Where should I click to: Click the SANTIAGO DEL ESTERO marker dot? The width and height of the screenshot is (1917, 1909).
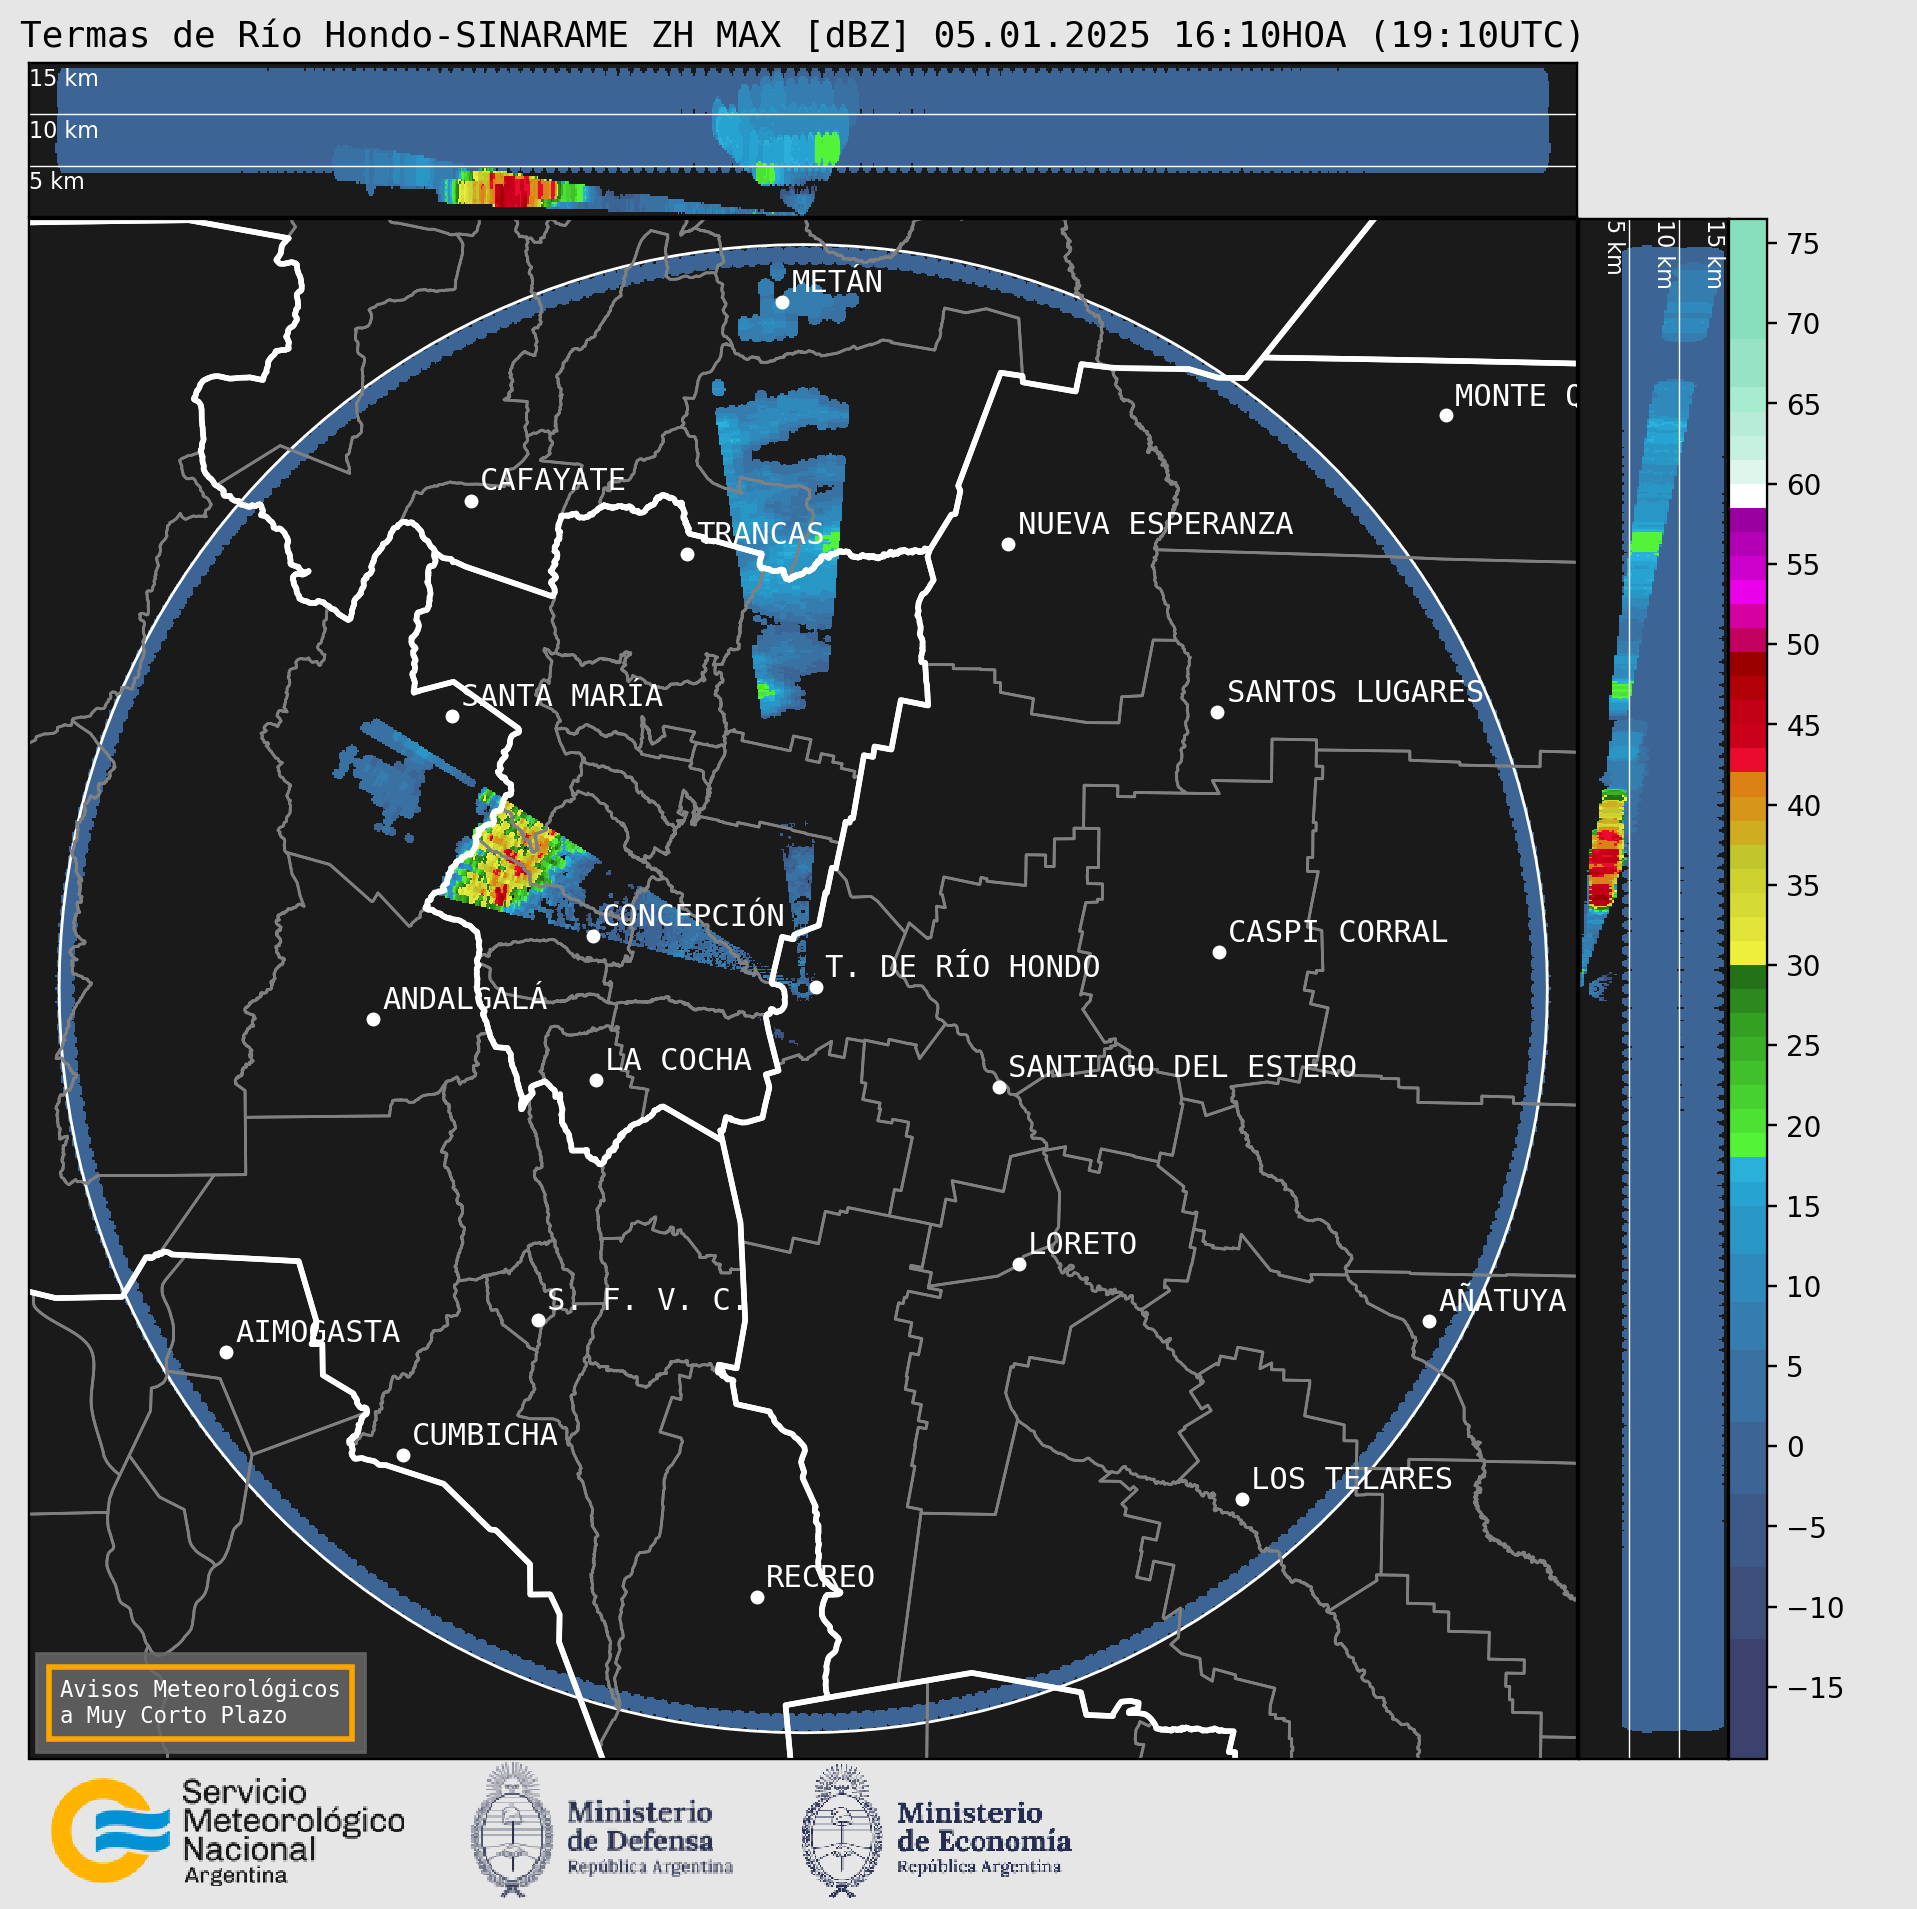click(x=999, y=1087)
